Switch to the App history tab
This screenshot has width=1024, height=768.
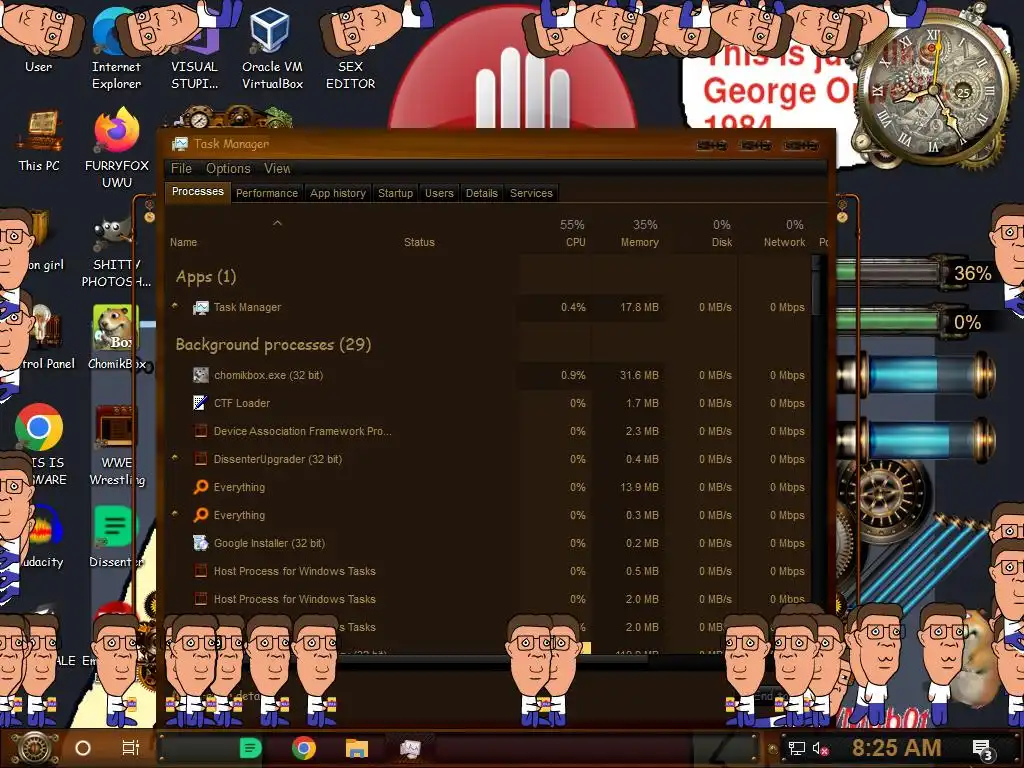point(338,193)
